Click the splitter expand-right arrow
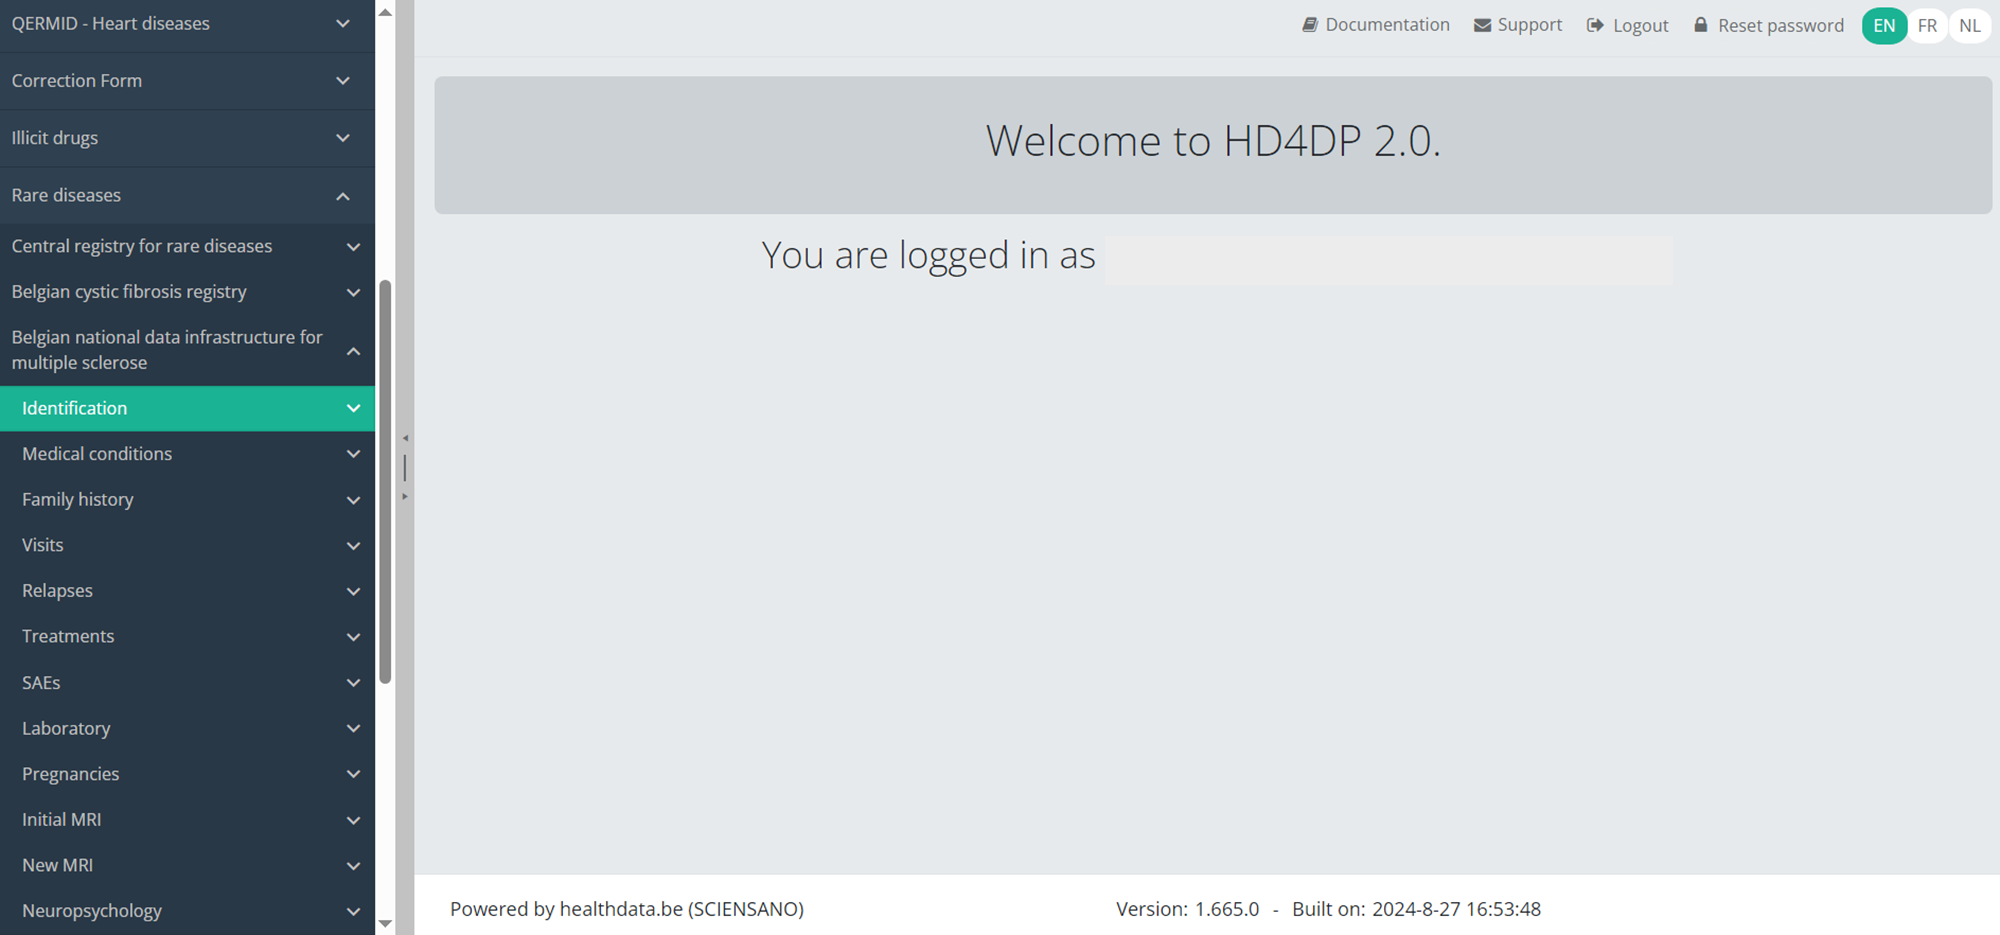Image resolution: width=2000 pixels, height=935 pixels. point(405,496)
